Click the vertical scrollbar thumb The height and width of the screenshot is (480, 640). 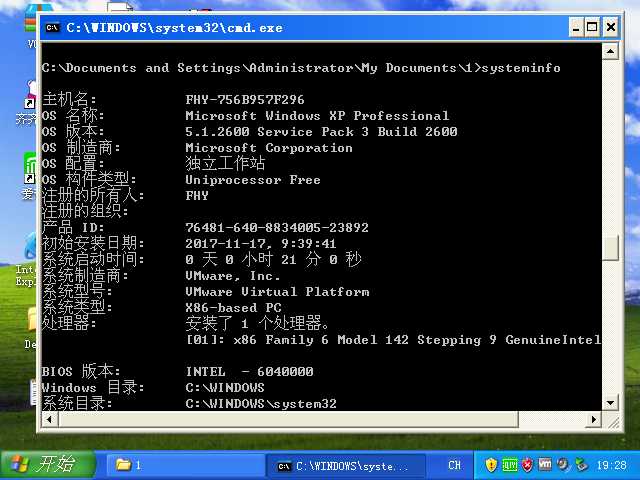click(x=610, y=247)
